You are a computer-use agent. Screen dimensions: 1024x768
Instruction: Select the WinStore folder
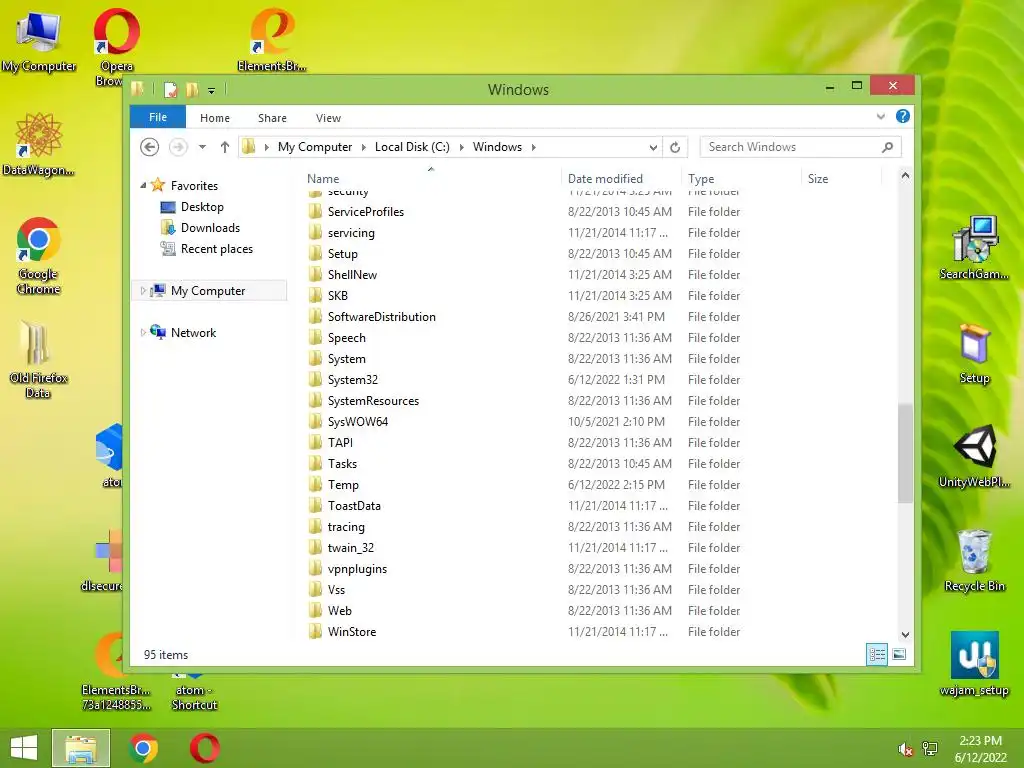[351, 632]
